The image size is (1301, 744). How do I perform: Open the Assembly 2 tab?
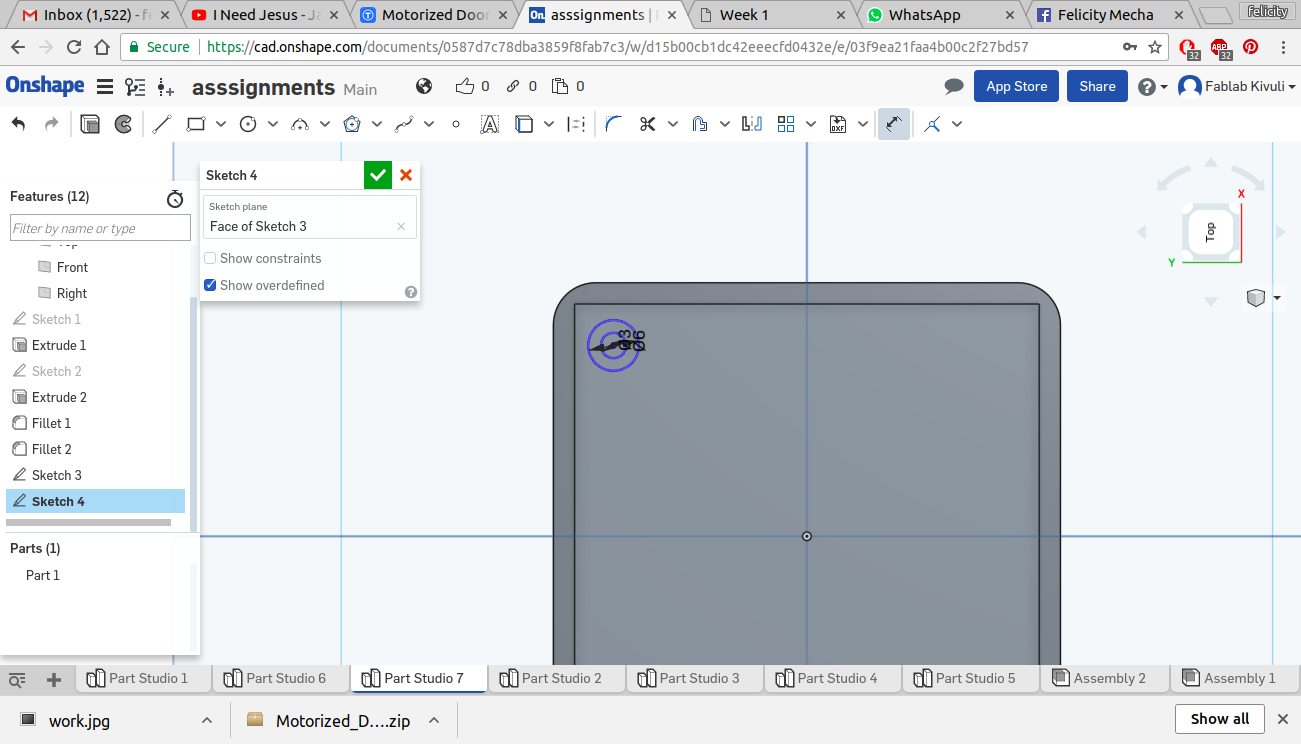click(1109, 678)
